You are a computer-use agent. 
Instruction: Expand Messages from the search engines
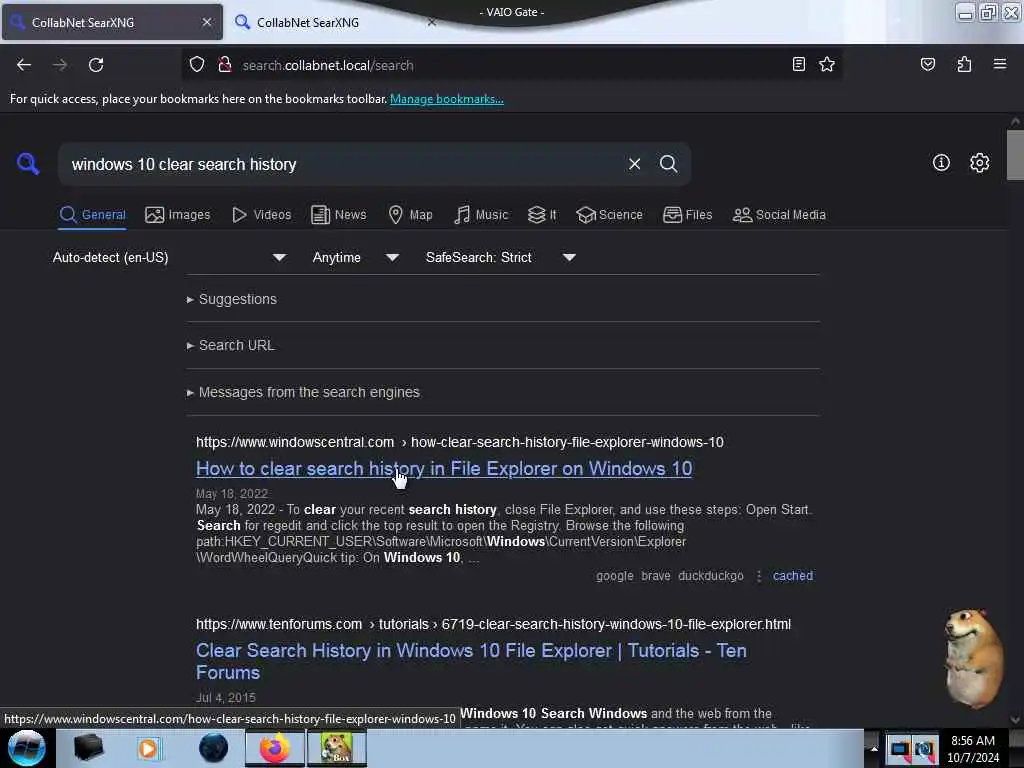[x=303, y=392]
